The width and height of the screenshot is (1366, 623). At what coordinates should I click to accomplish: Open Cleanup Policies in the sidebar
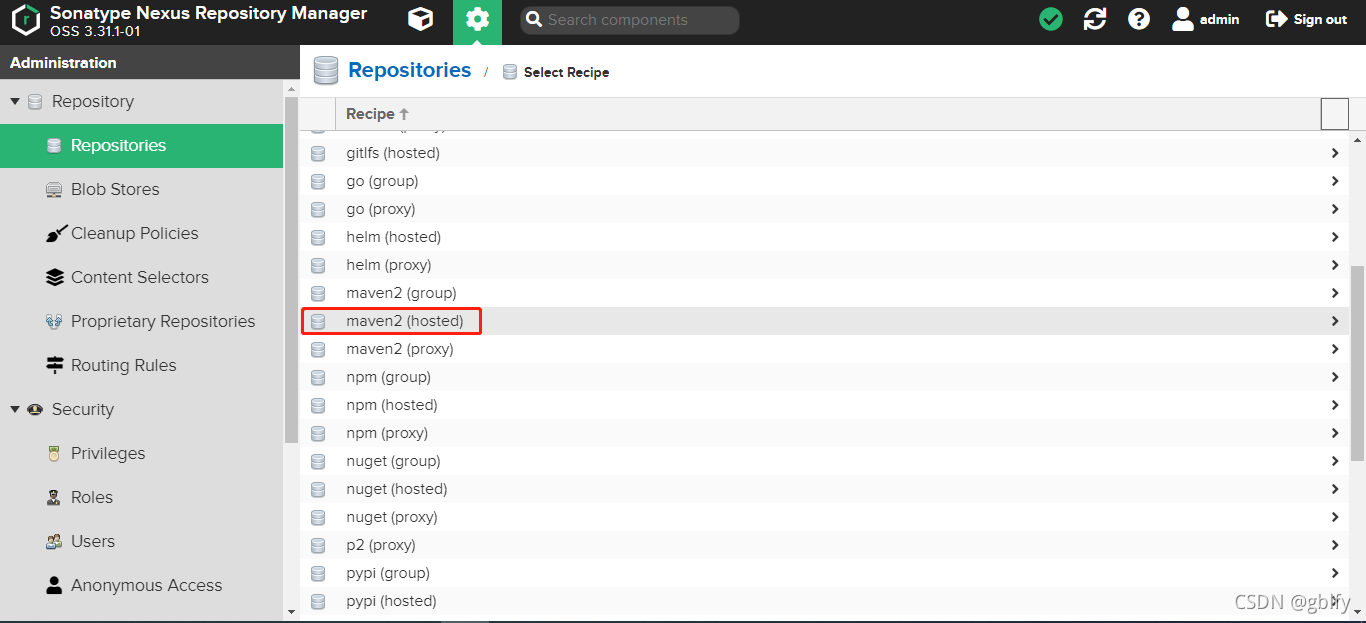coord(141,234)
